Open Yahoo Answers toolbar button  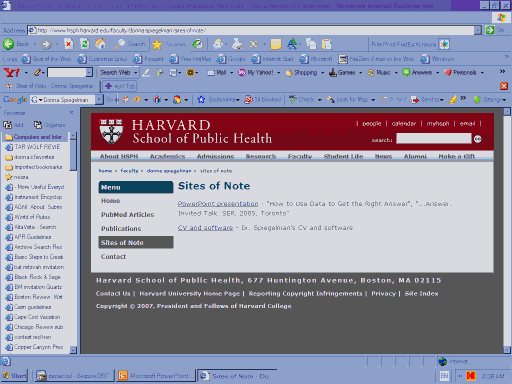click(417, 72)
